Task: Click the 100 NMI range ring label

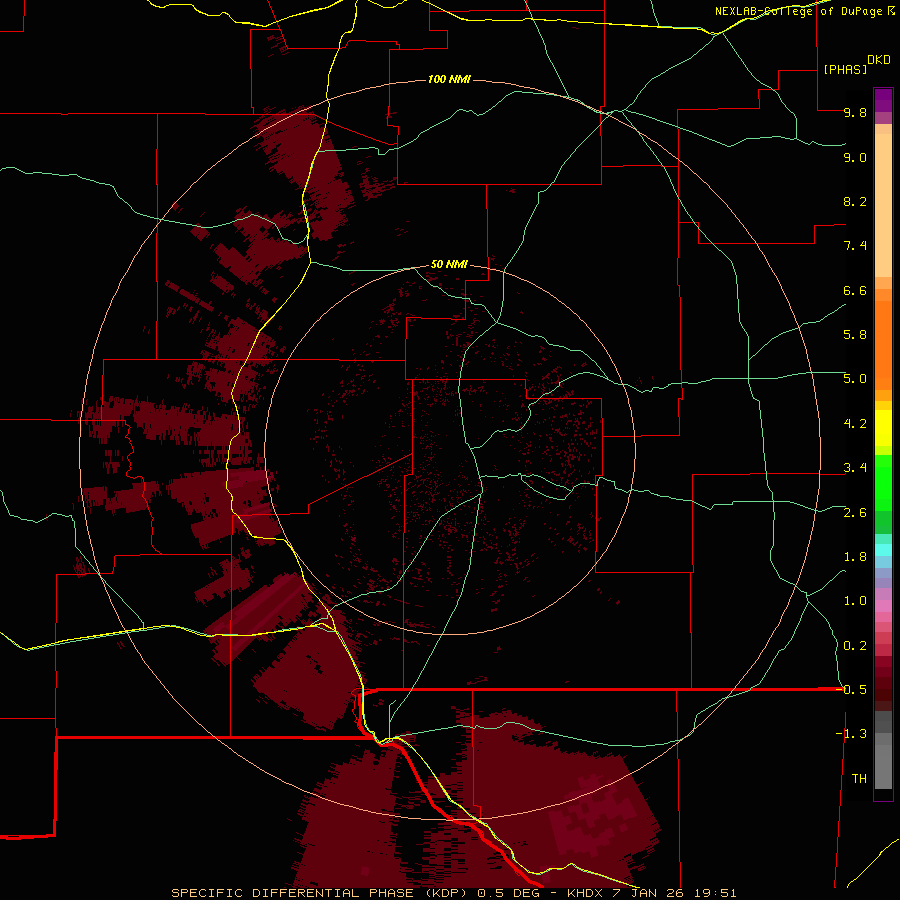Action: (x=449, y=79)
